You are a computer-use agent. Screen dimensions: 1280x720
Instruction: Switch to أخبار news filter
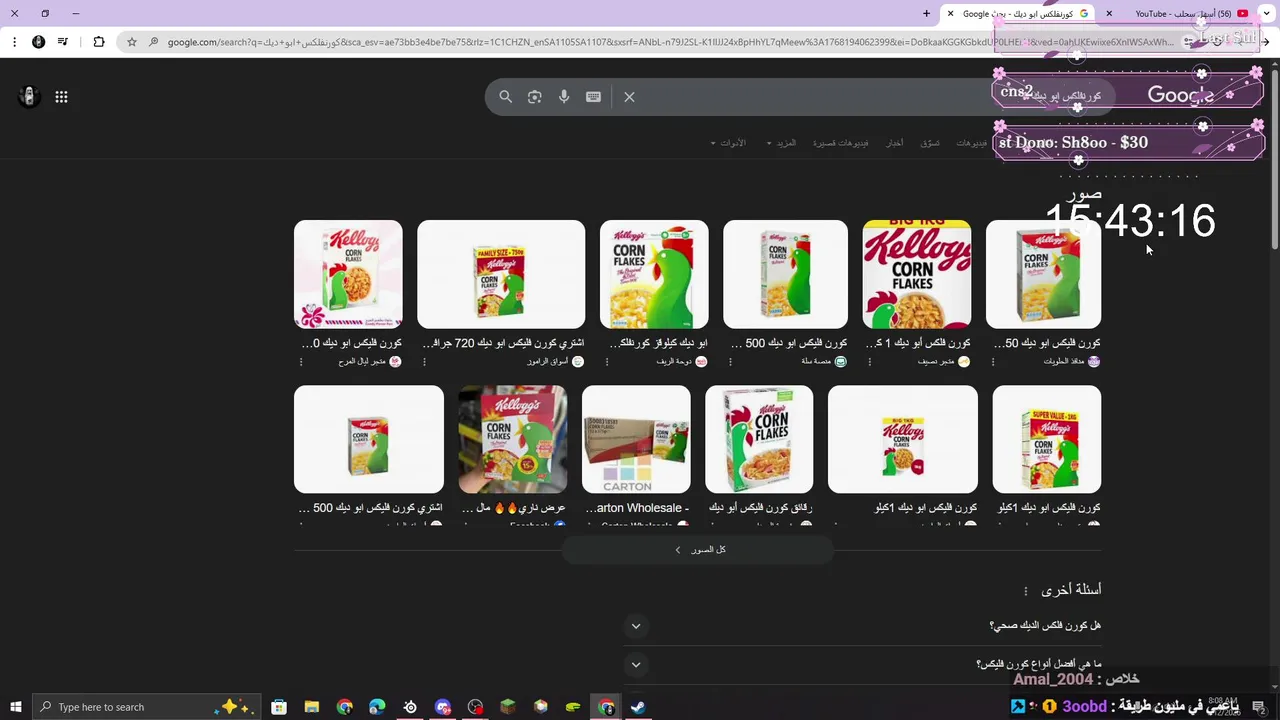pyautogui.click(x=894, y=143)
